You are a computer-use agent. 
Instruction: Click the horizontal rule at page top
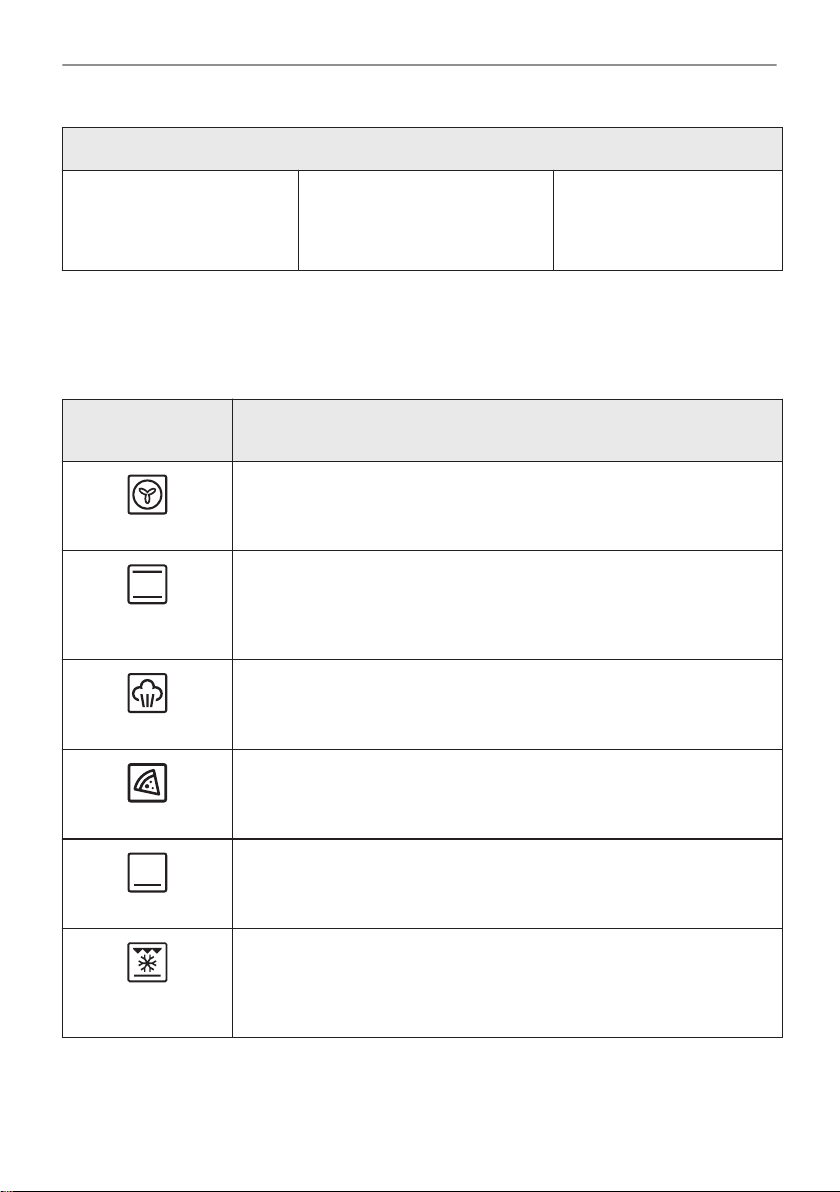[419, 65]
